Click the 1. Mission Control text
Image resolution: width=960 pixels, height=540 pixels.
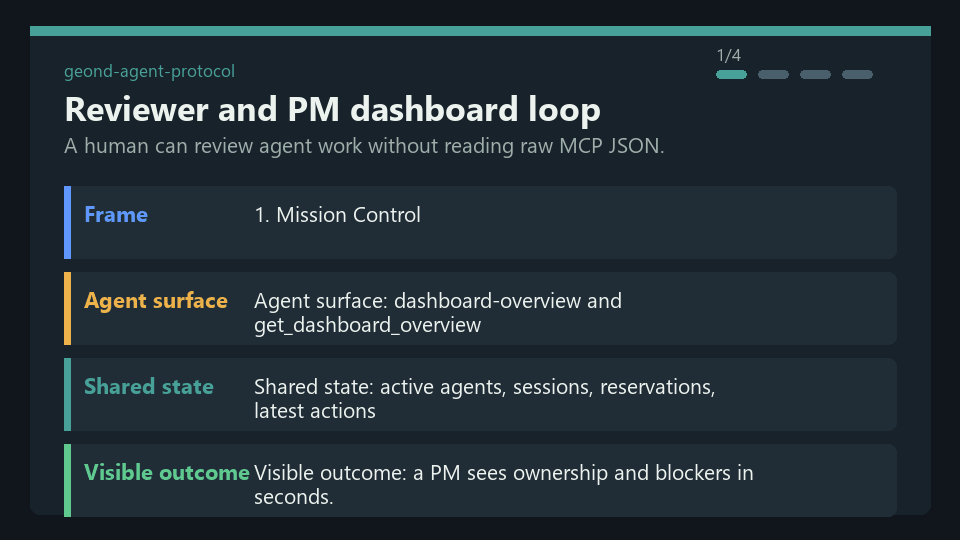pos(337,215)
